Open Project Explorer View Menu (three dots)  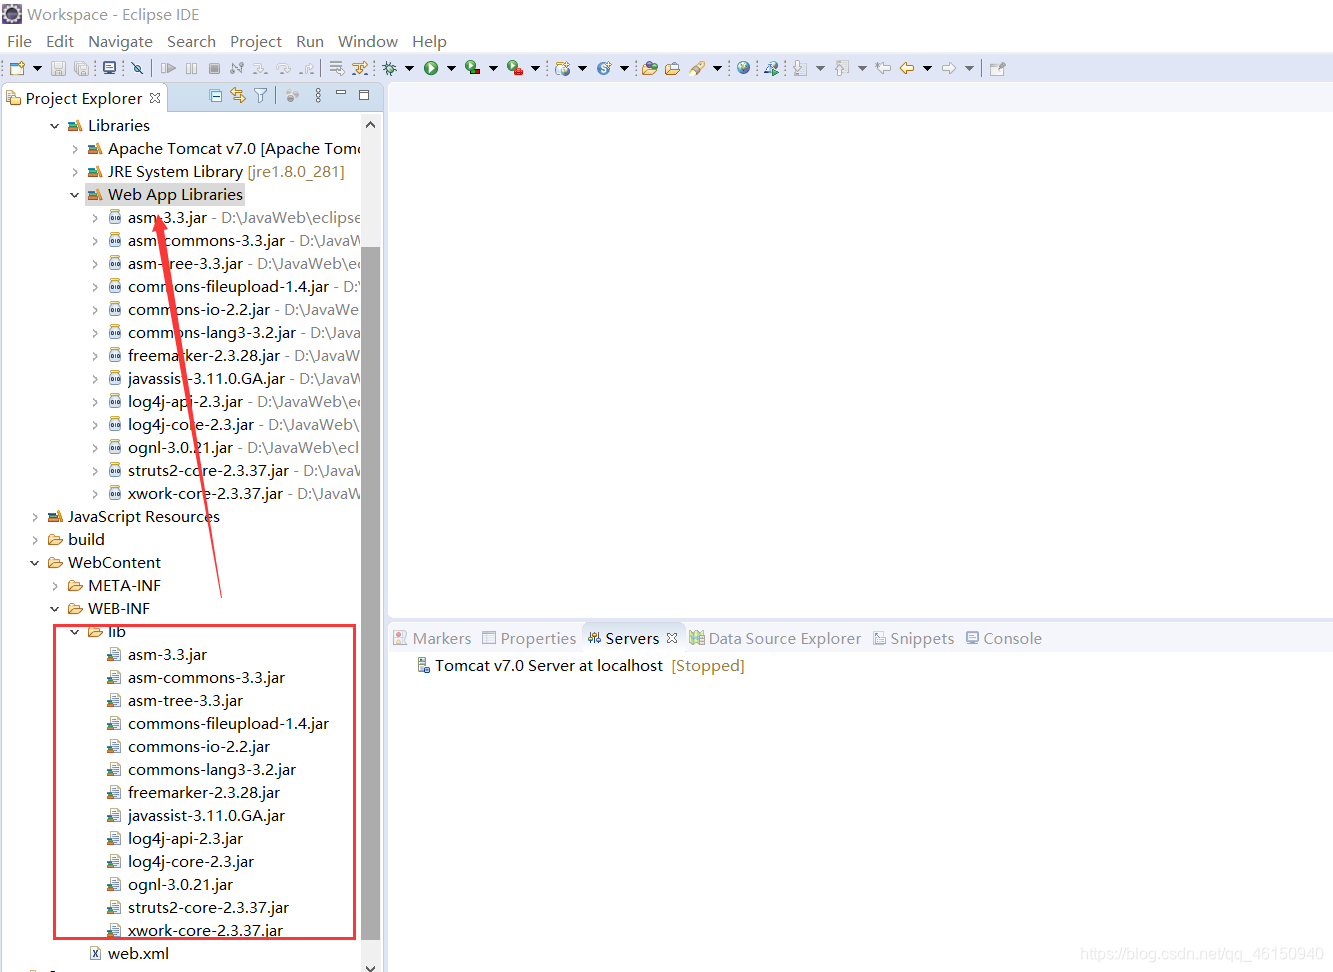point(318,95)
